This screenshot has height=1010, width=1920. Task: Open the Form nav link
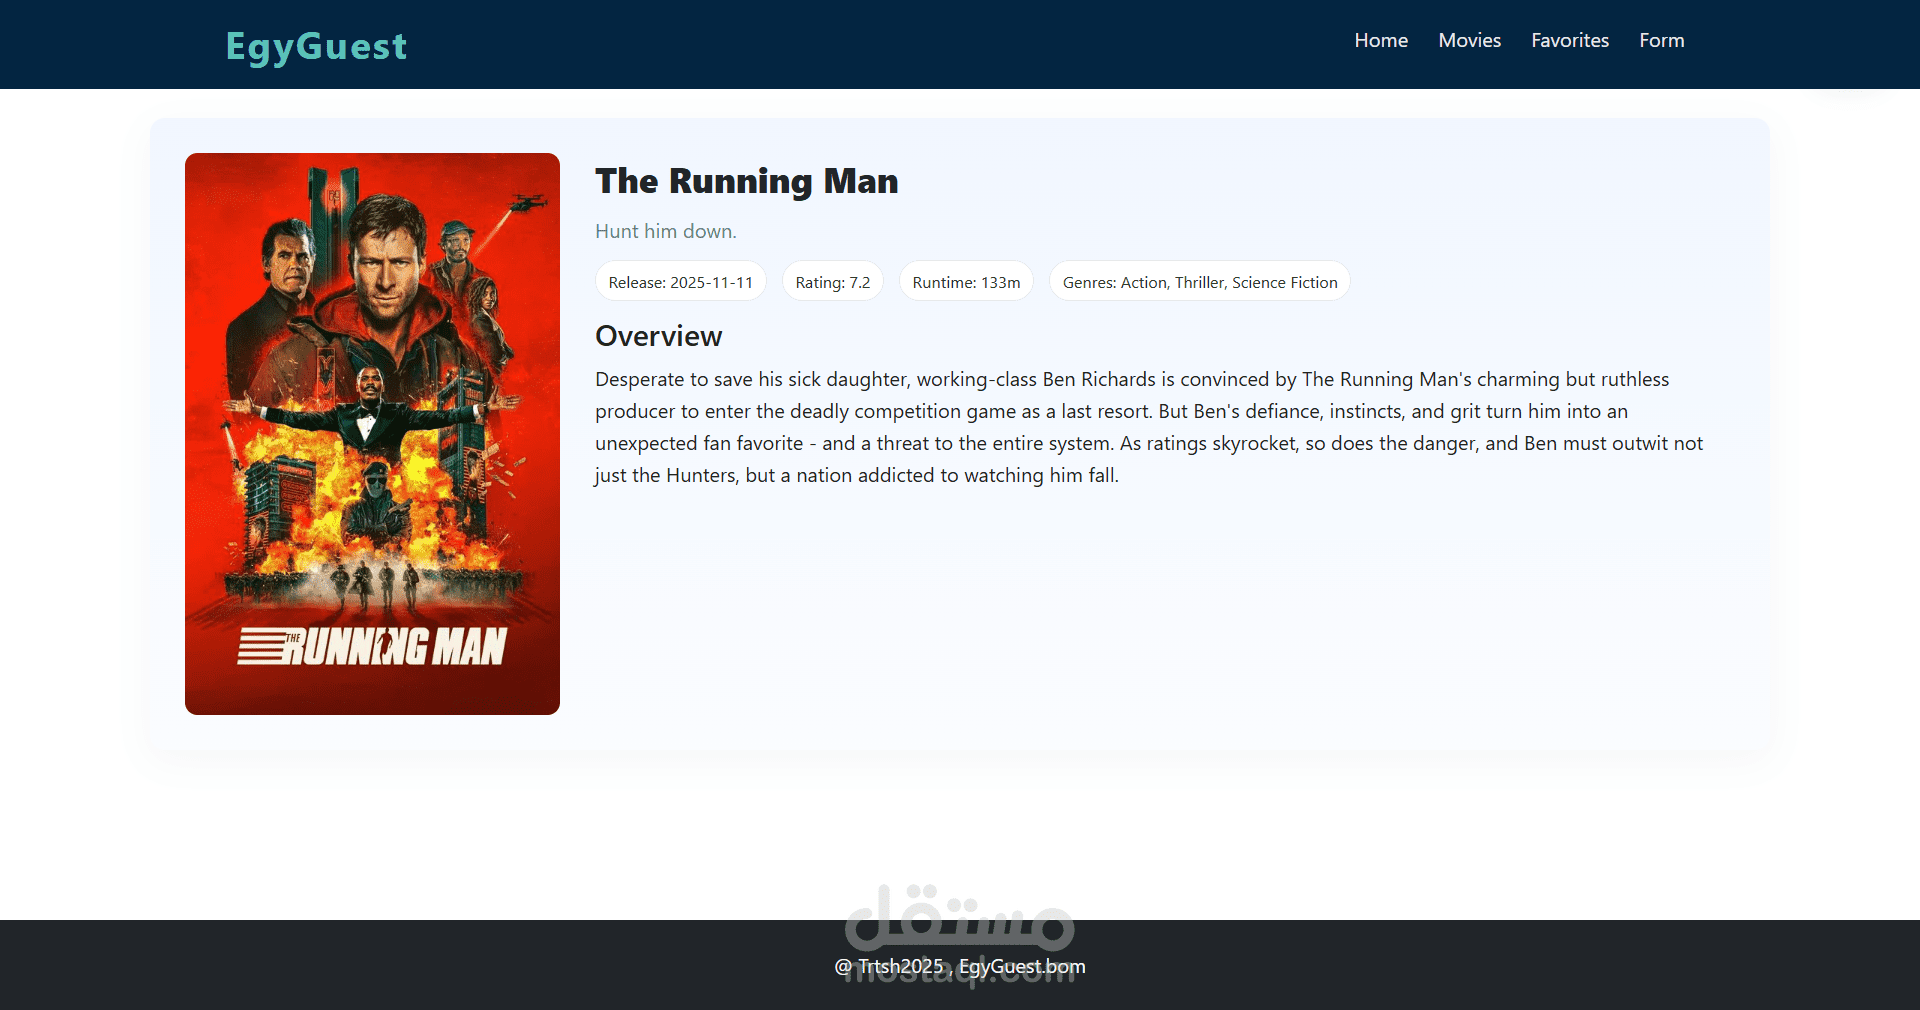(1661, 41)
